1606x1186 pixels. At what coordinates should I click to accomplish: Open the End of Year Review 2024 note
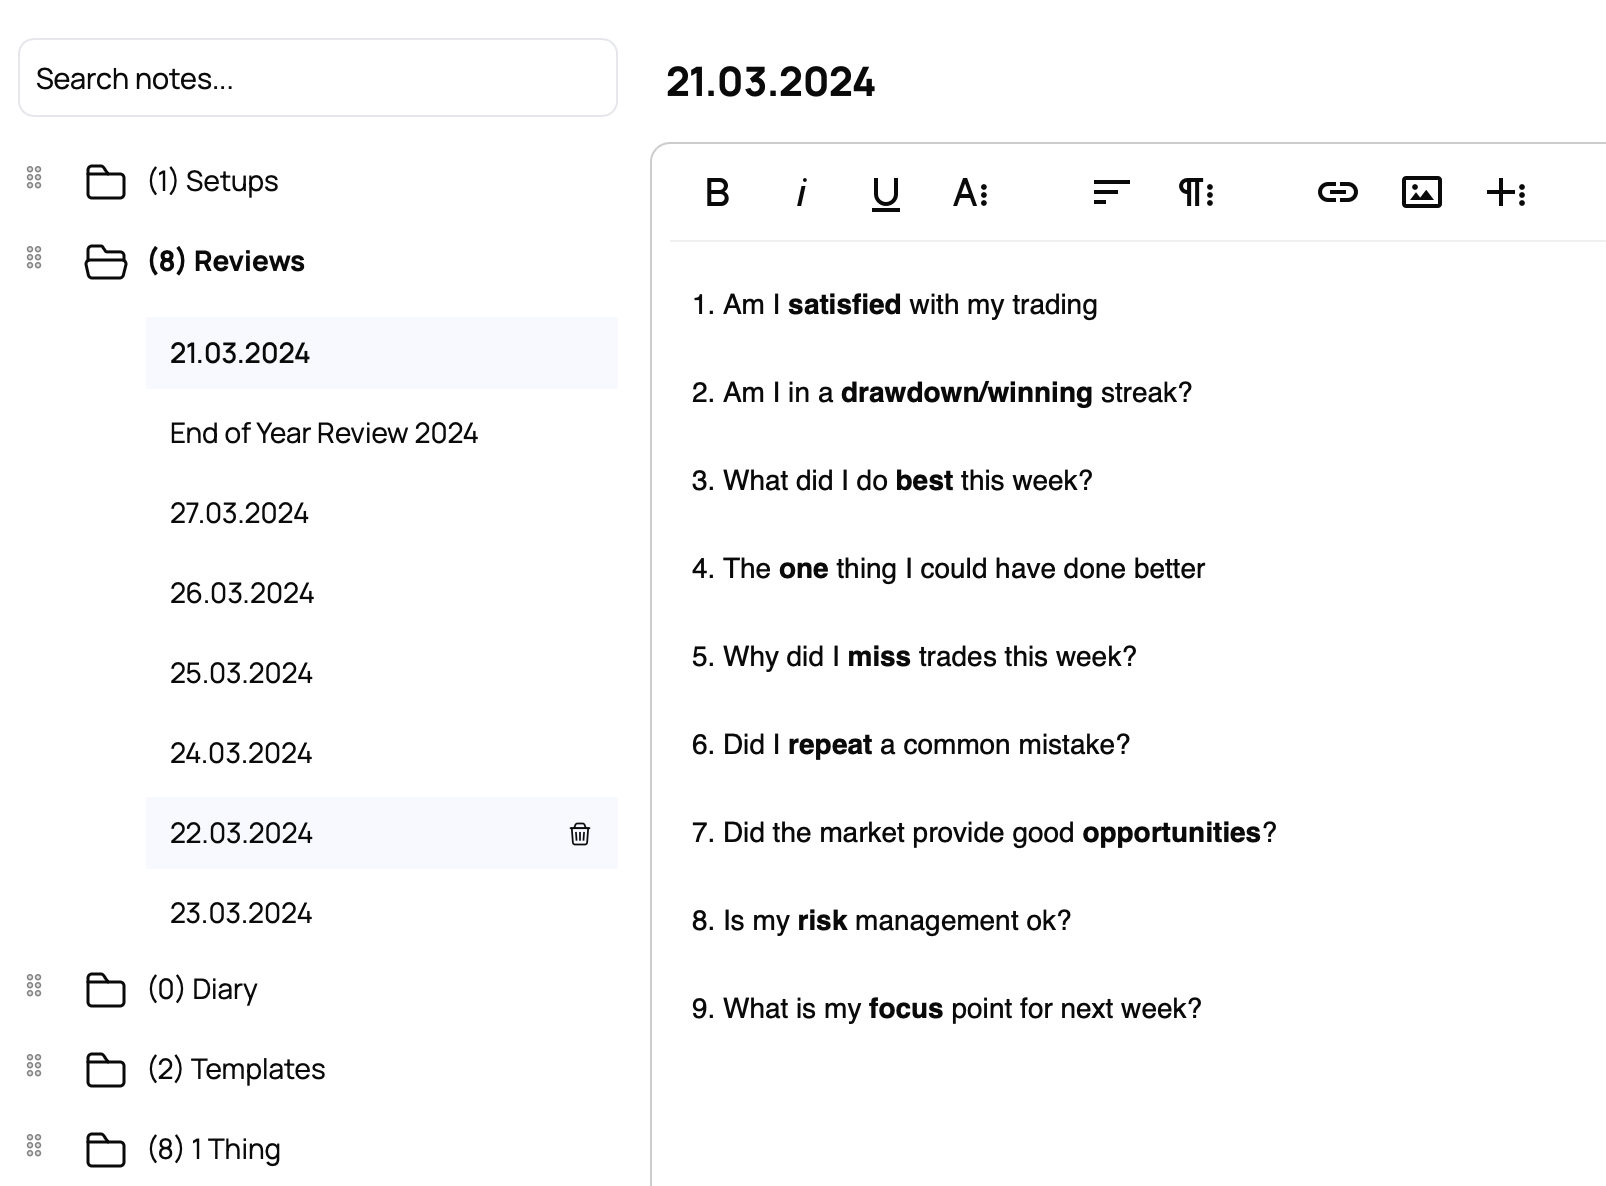click(324, 433)
